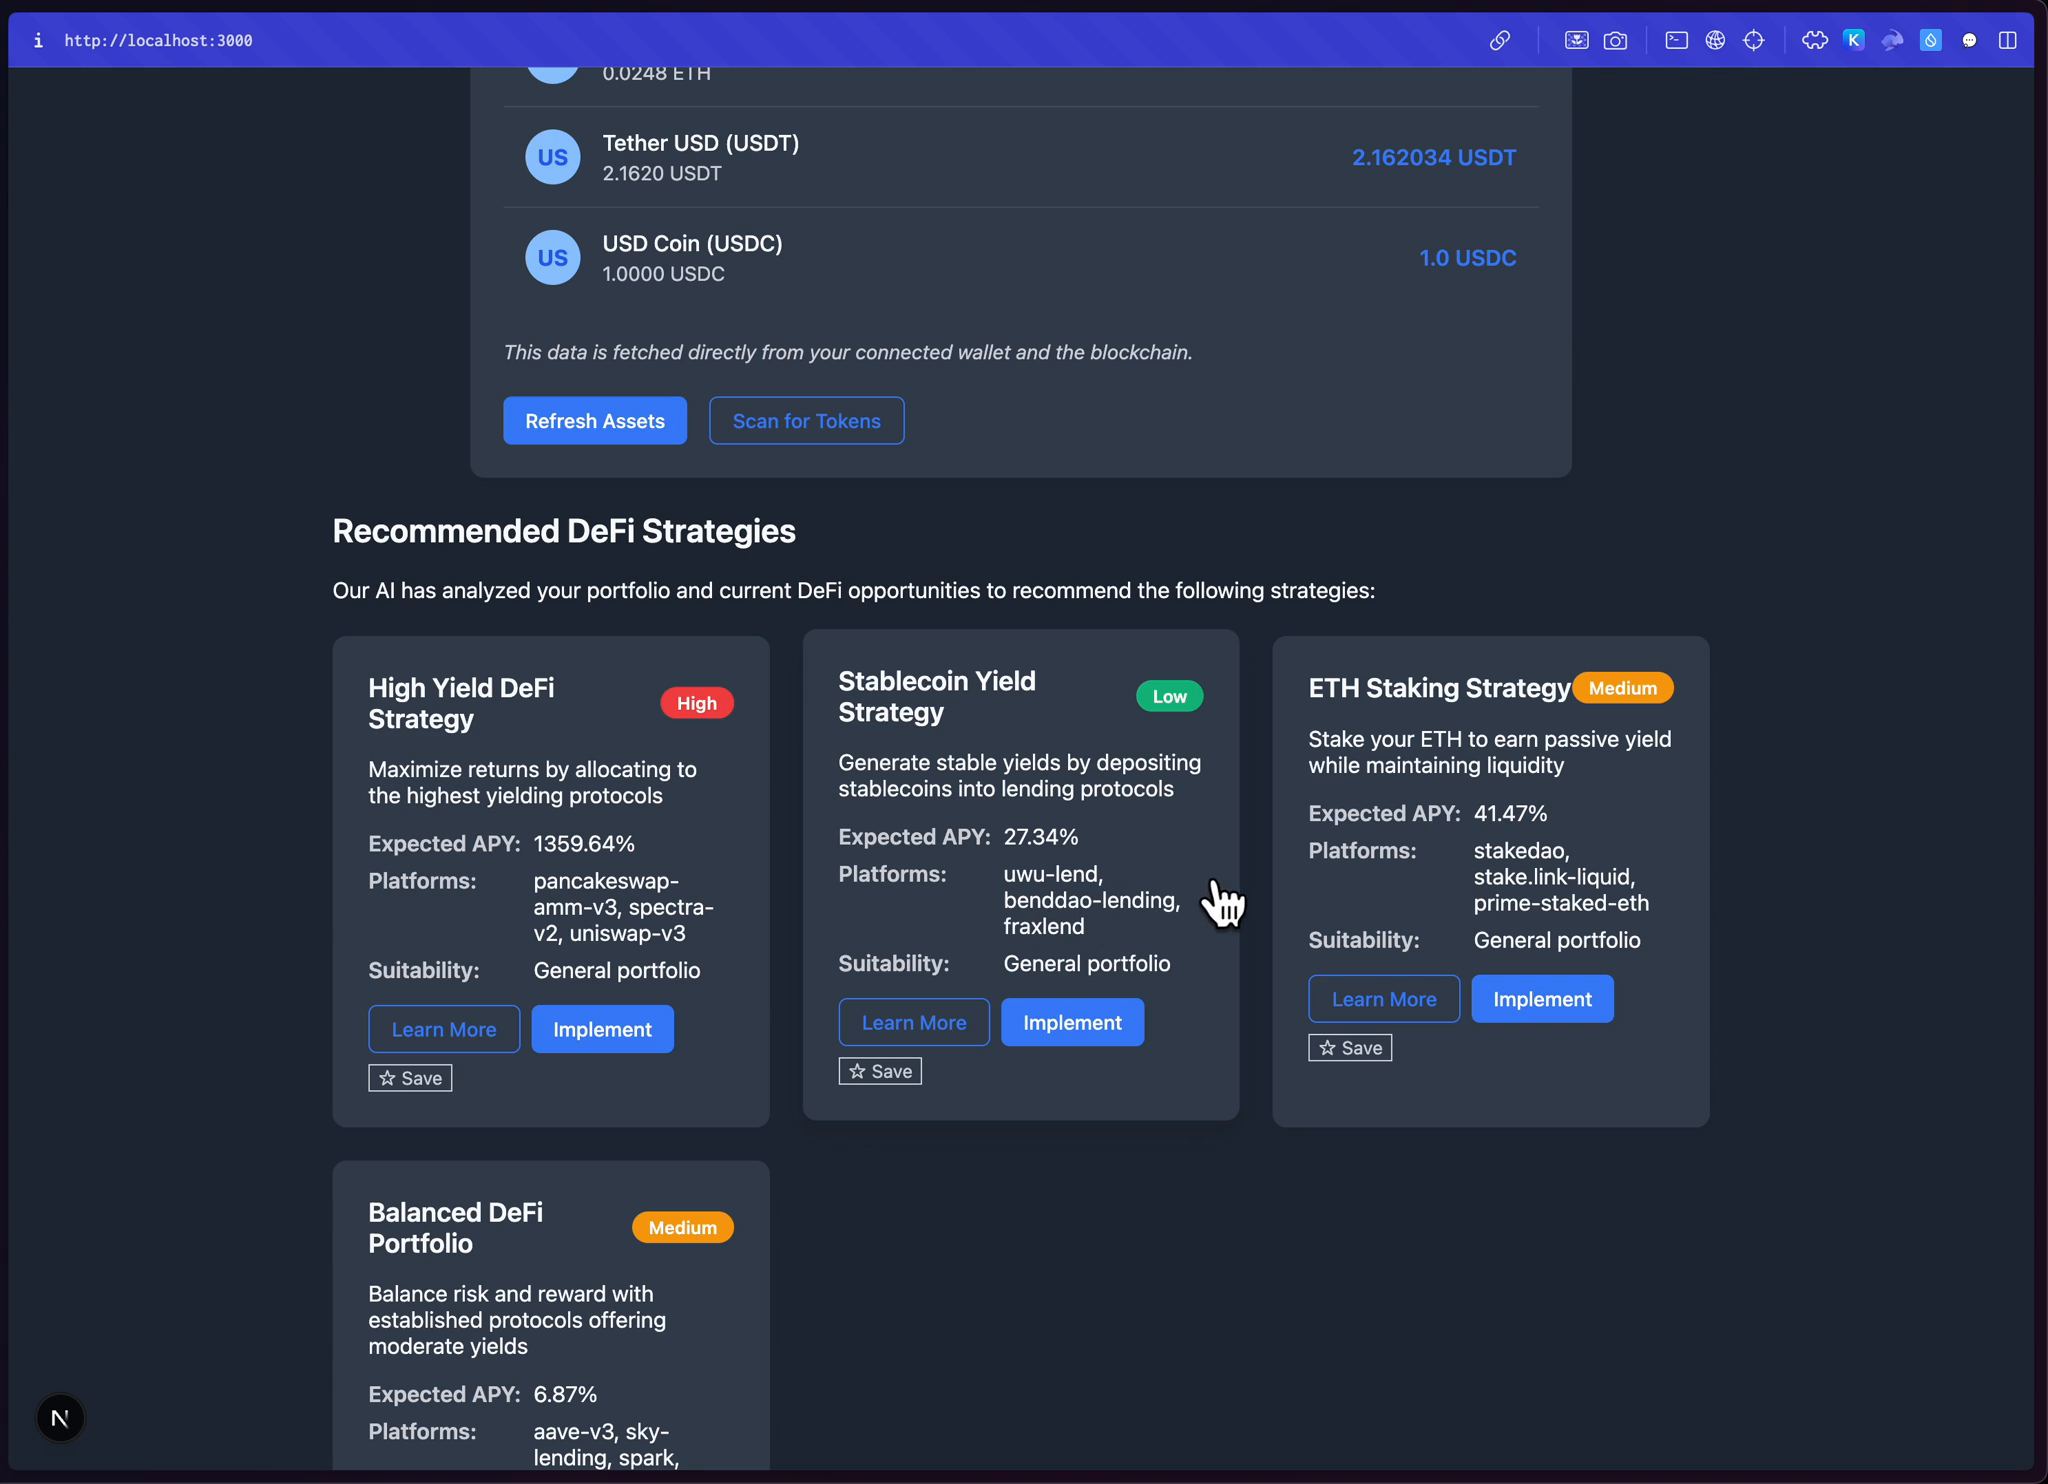
Task: Click Implement on Stablecoin Yield Strategy
Action: [1072, 1021]
